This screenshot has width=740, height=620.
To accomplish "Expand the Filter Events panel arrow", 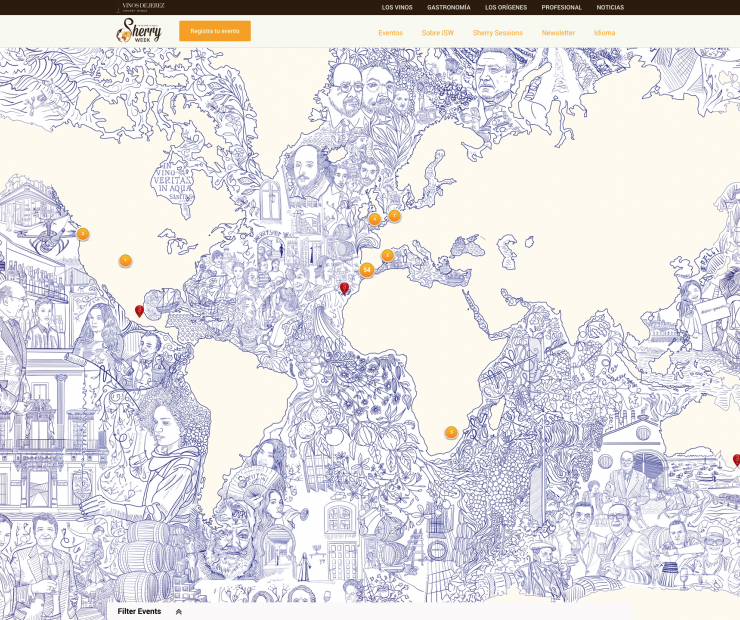I will (178, 612).
